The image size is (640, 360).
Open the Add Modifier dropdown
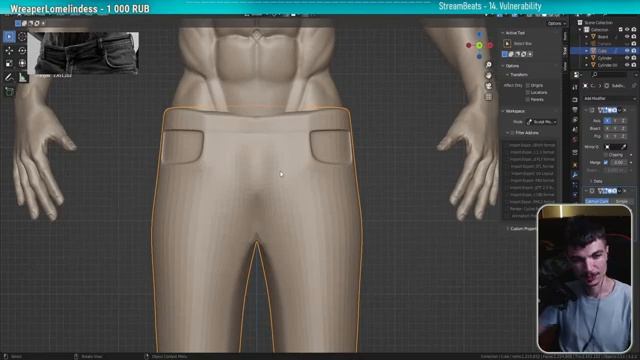(x=609, y=99)
